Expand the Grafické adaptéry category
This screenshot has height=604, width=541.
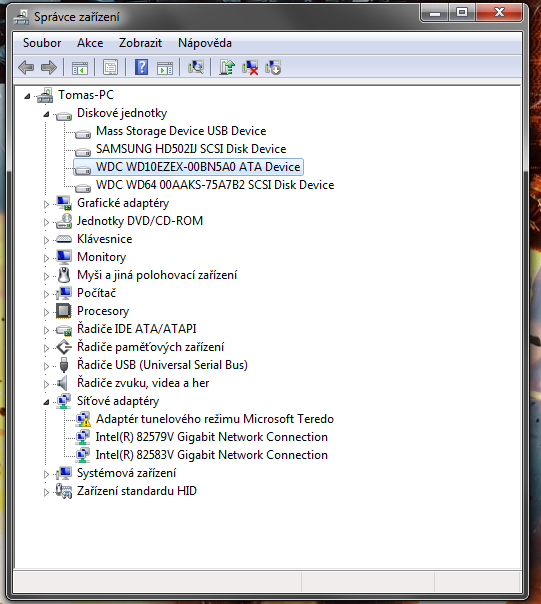coord(46,204)
